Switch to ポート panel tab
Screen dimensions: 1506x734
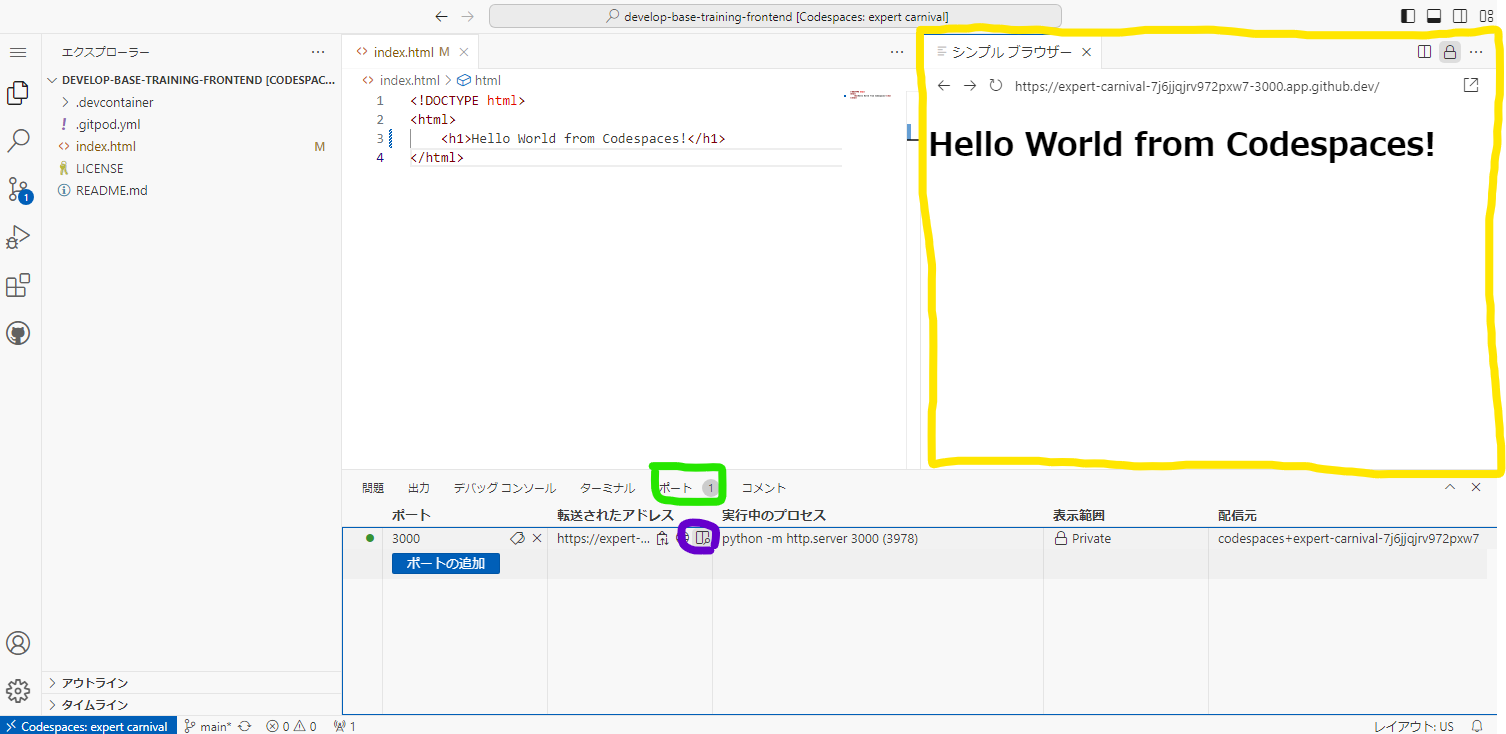coord(688,488)
